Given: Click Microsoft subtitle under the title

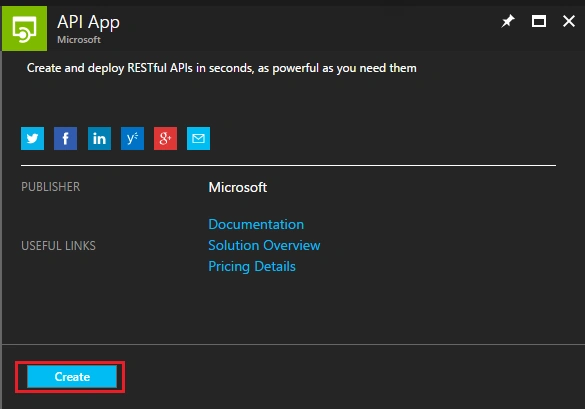Looking at the screenshot, I should (79, 40).
